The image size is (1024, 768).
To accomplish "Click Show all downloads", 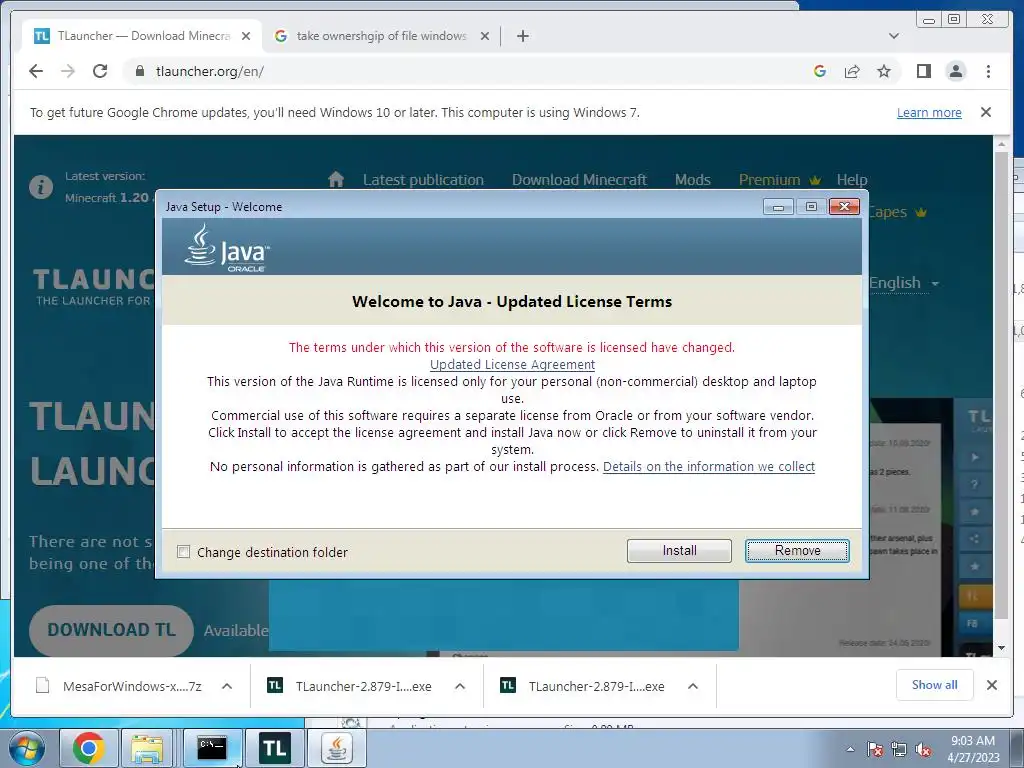I will (935, 685).
